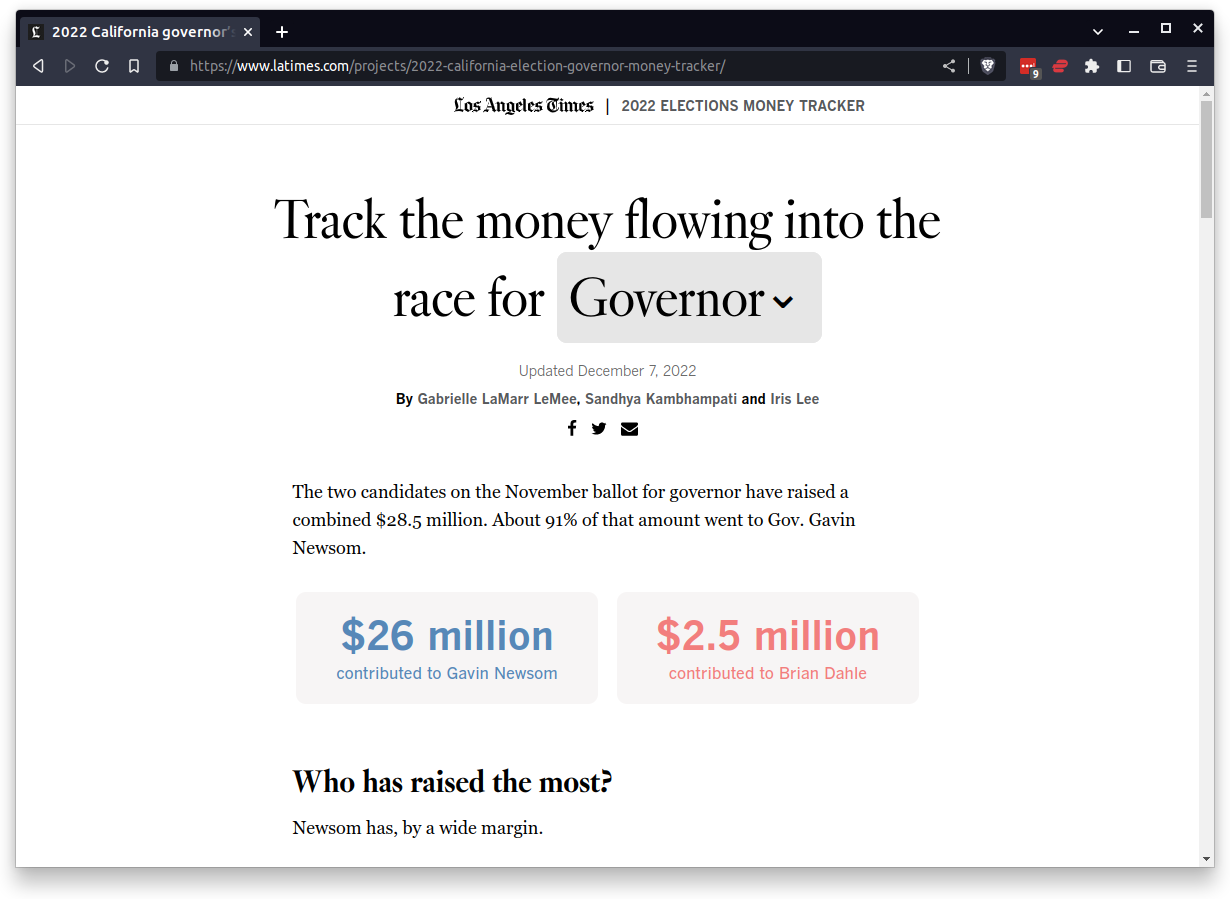This screenshot has width=1230, height=899.
Task: Close the 2022 California governor tab
Action: pyautogui.click(x=248, y=31)
